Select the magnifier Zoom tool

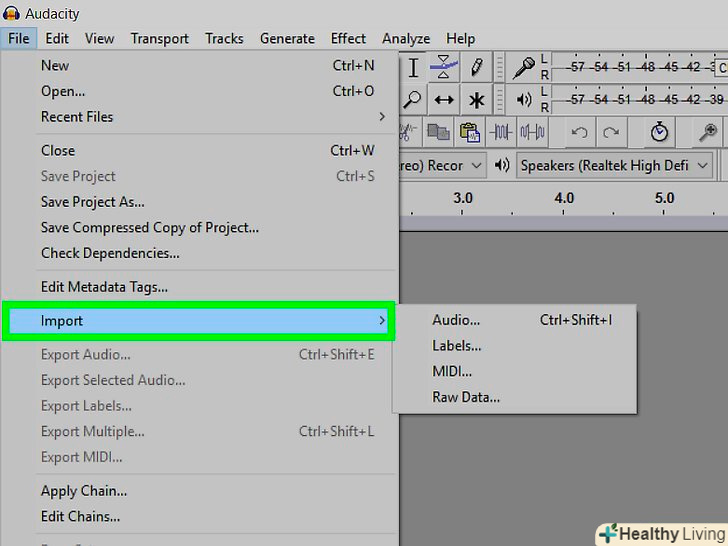pyautogui.click(x=412, y=99)
